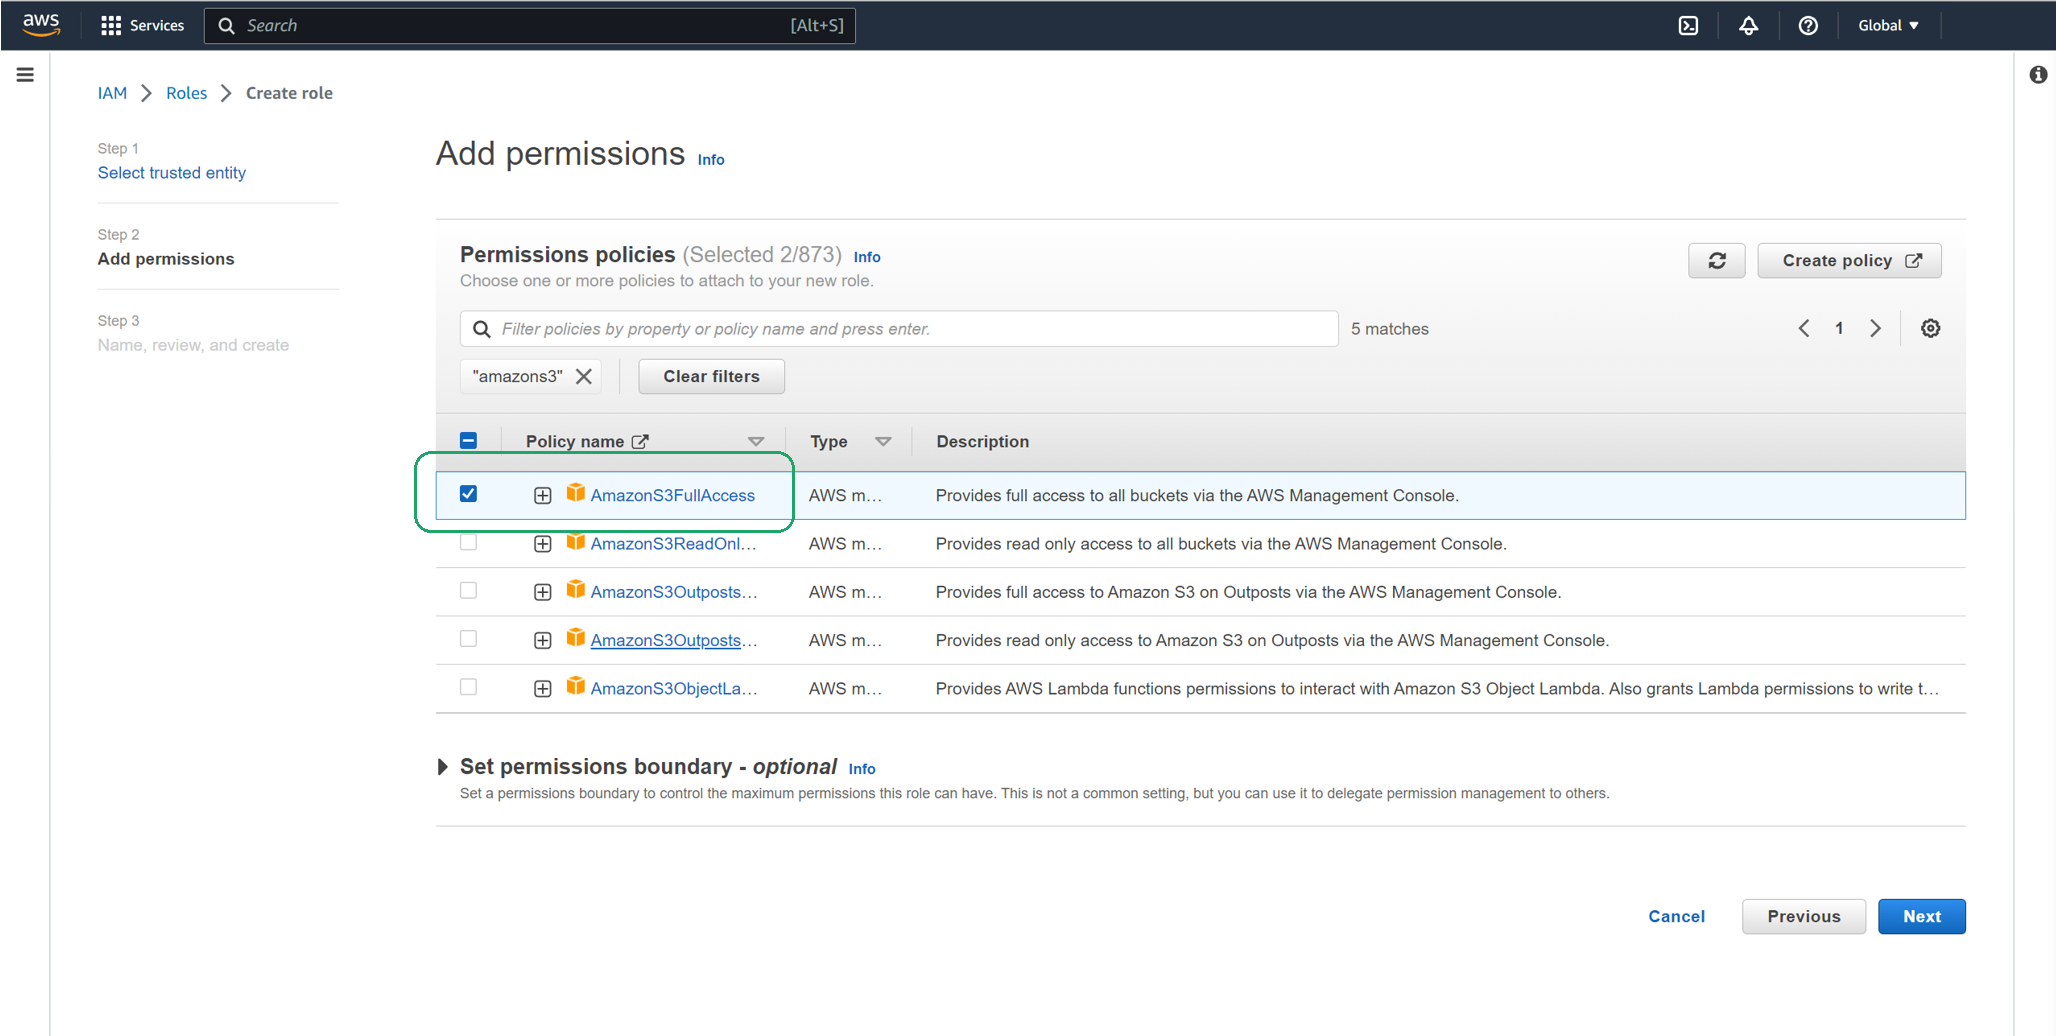
Task: Open AmazonS3ObjectLa… policy link
Action: (x=673, y=688)
